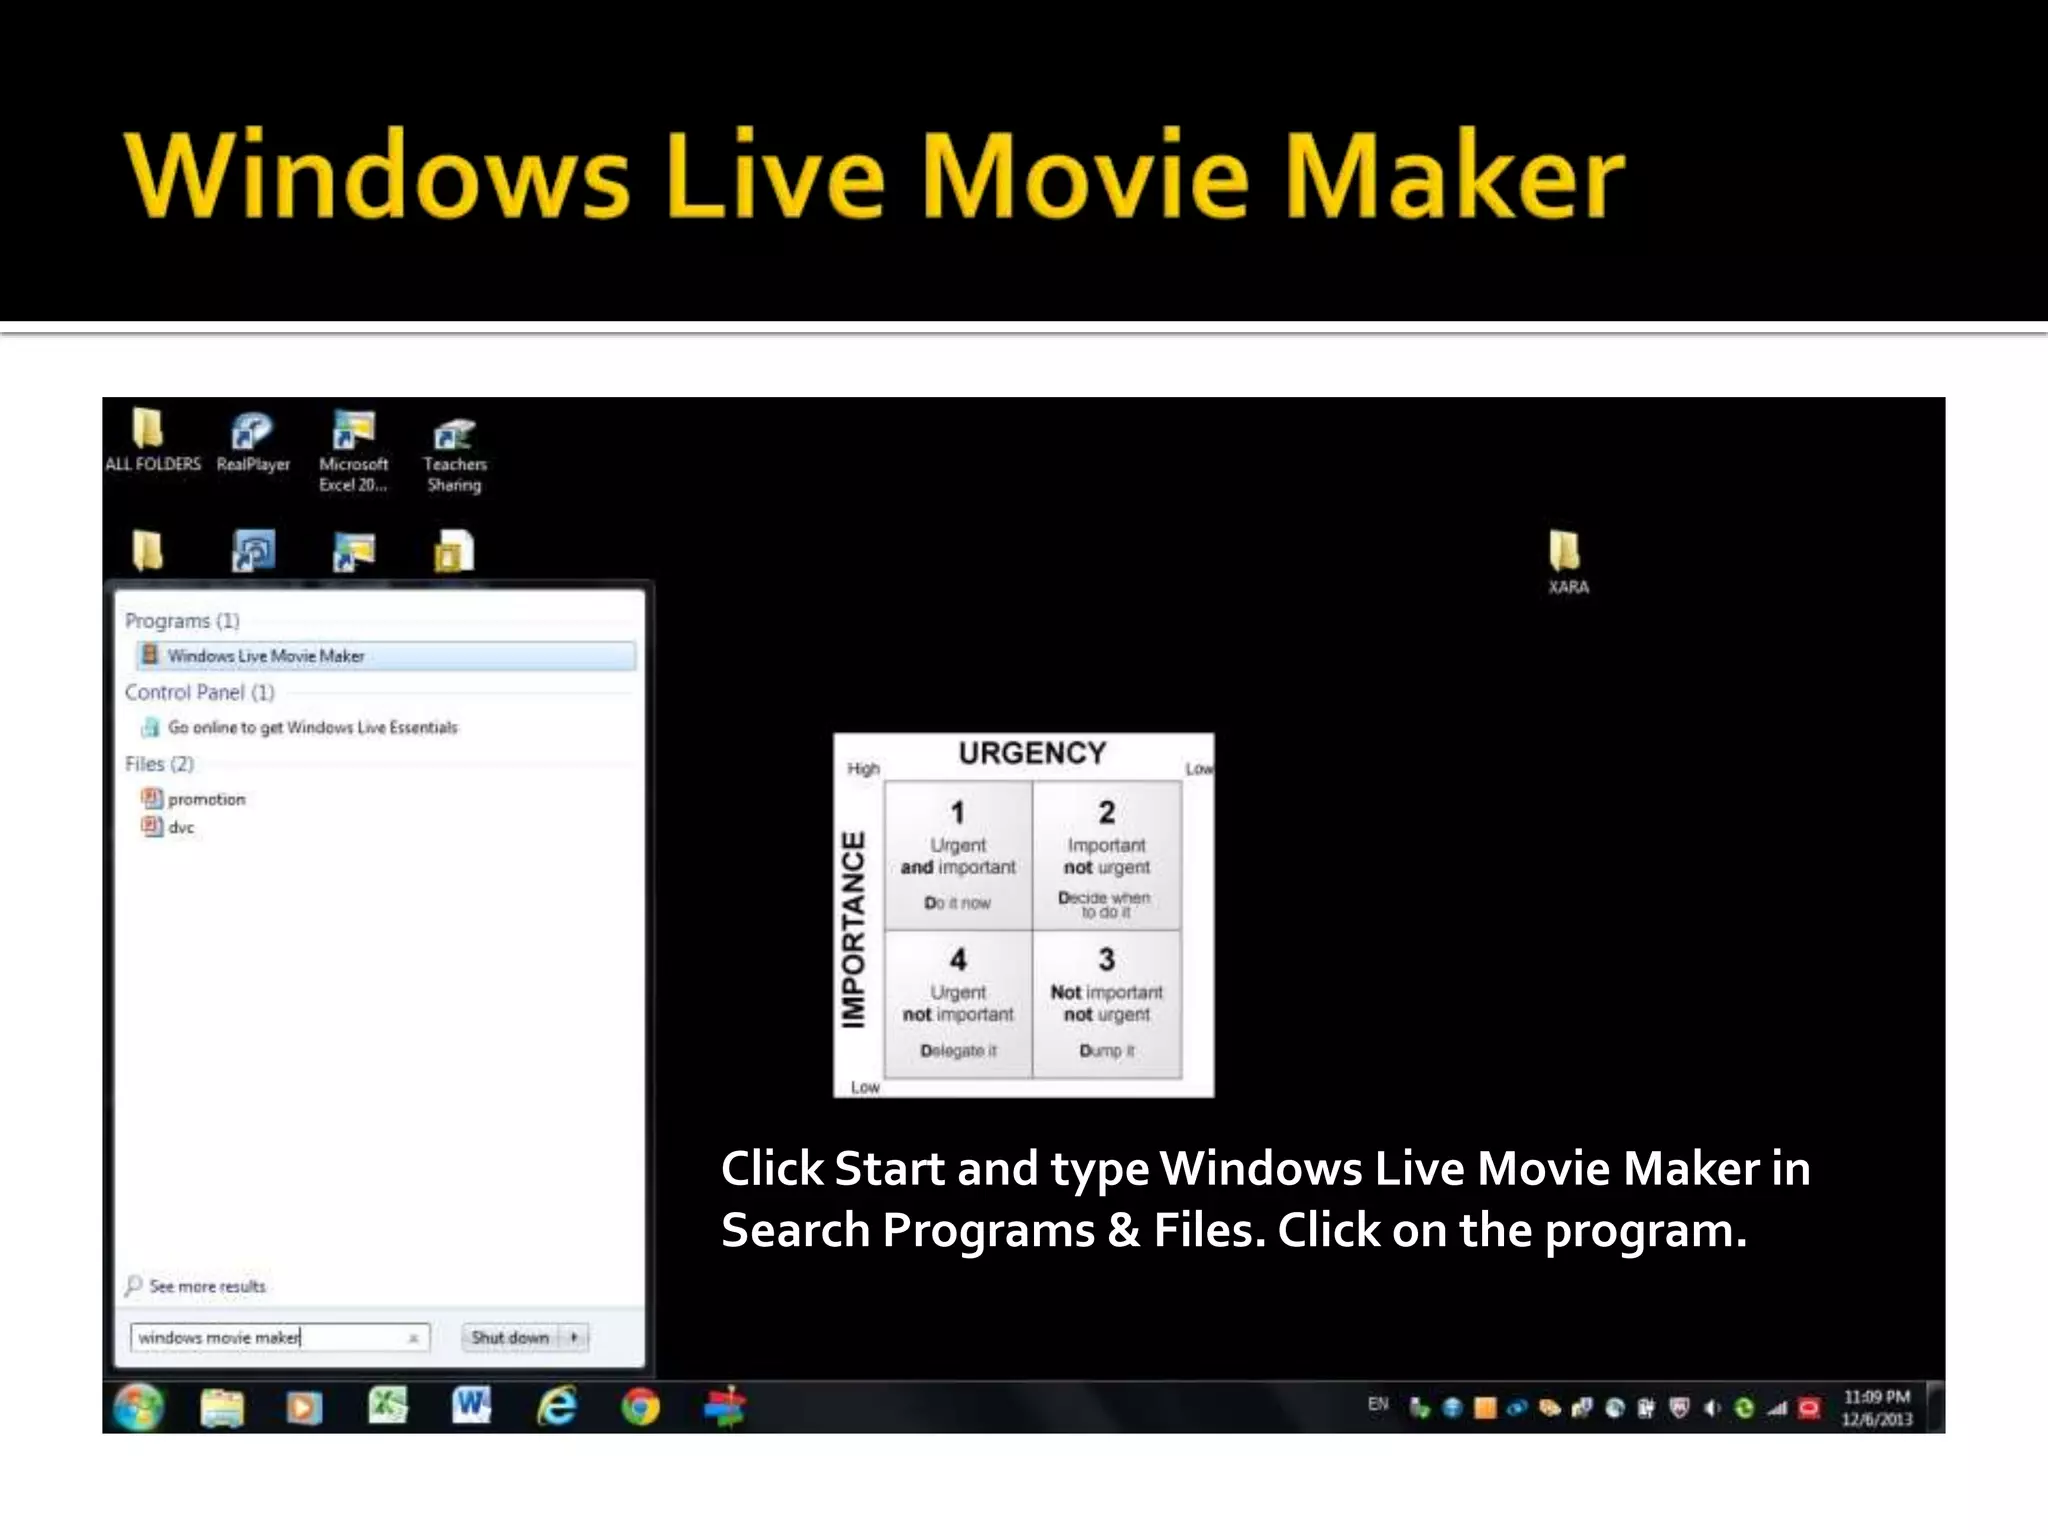The width and height of the screenshot is (2048, 1536).
Task: Click the safely remove hardware tray icon
Action: [1419, 1408]
